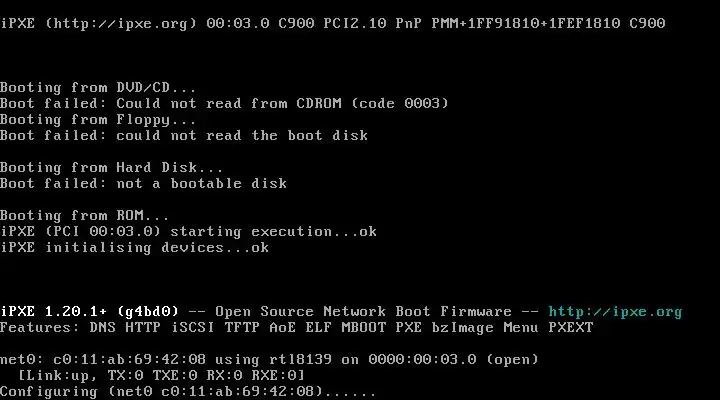Click the 'Booting from ROM...' line
720x400 pixels.
pyautogui.click(x=84, y=215)
